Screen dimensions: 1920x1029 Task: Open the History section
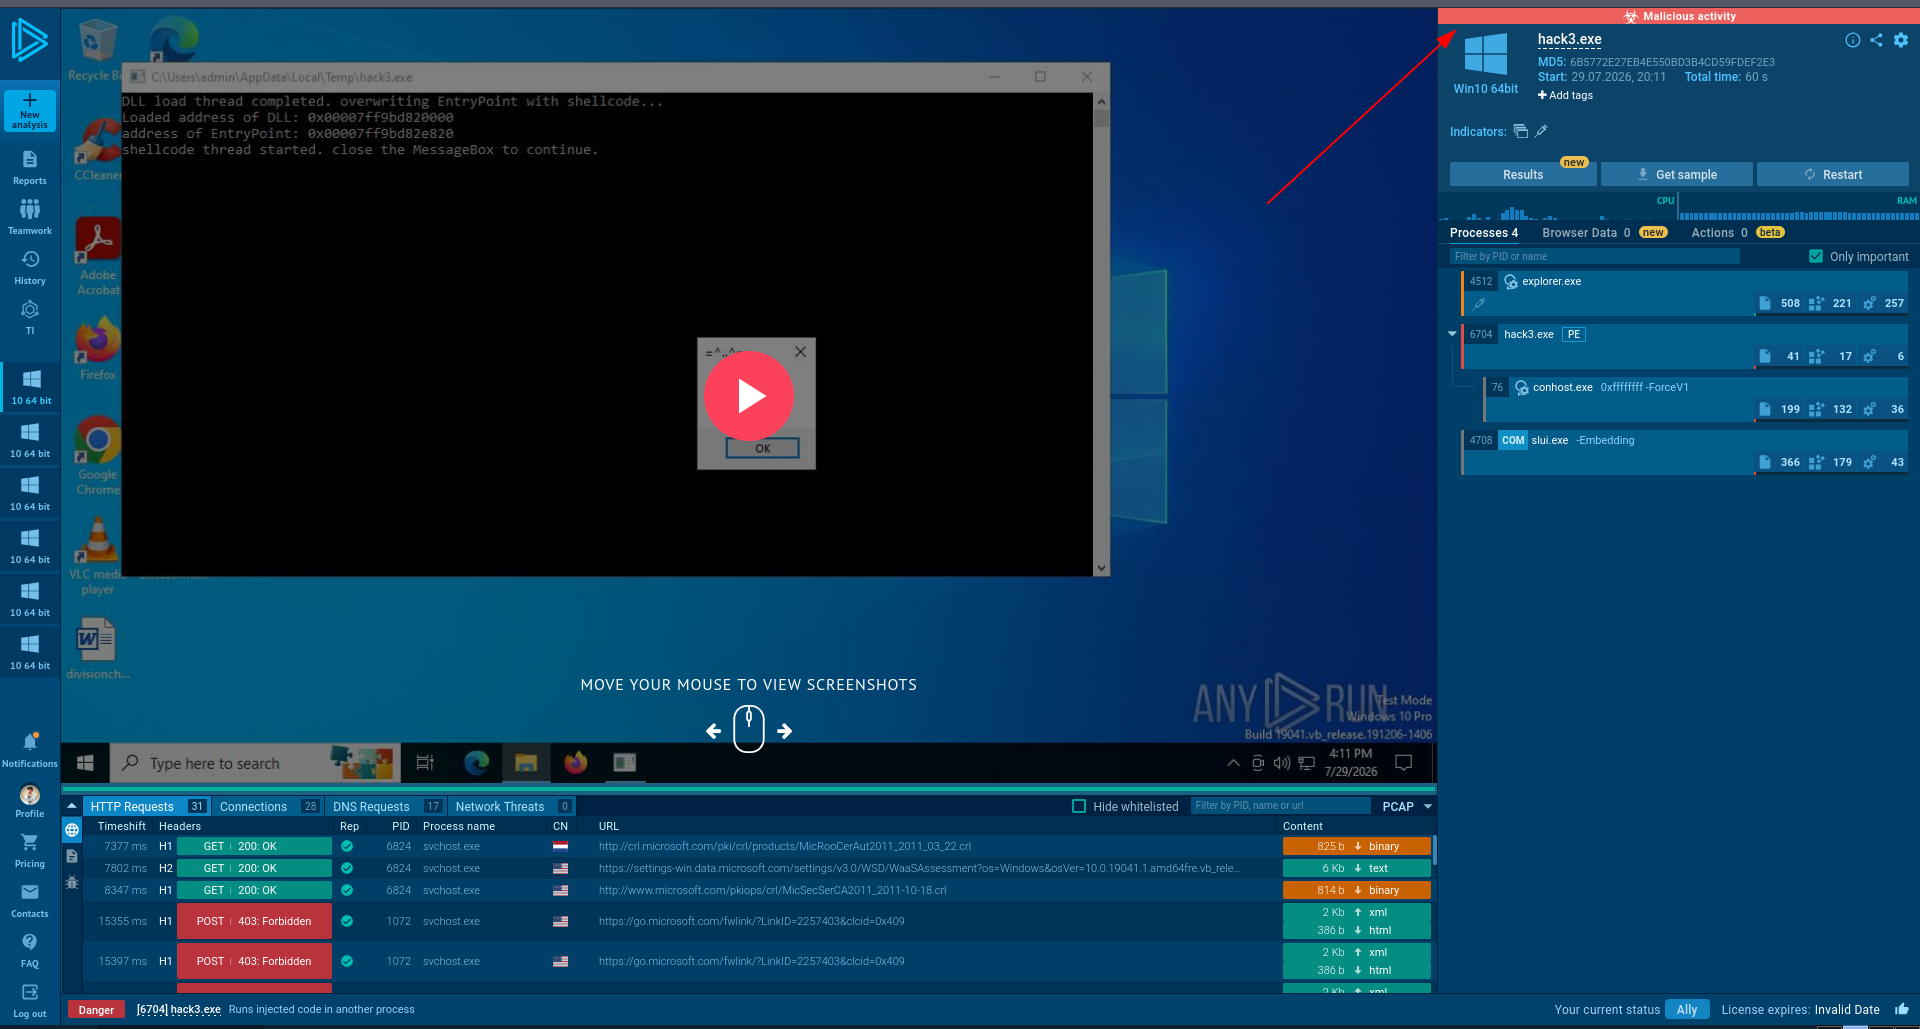click(30, 267)
